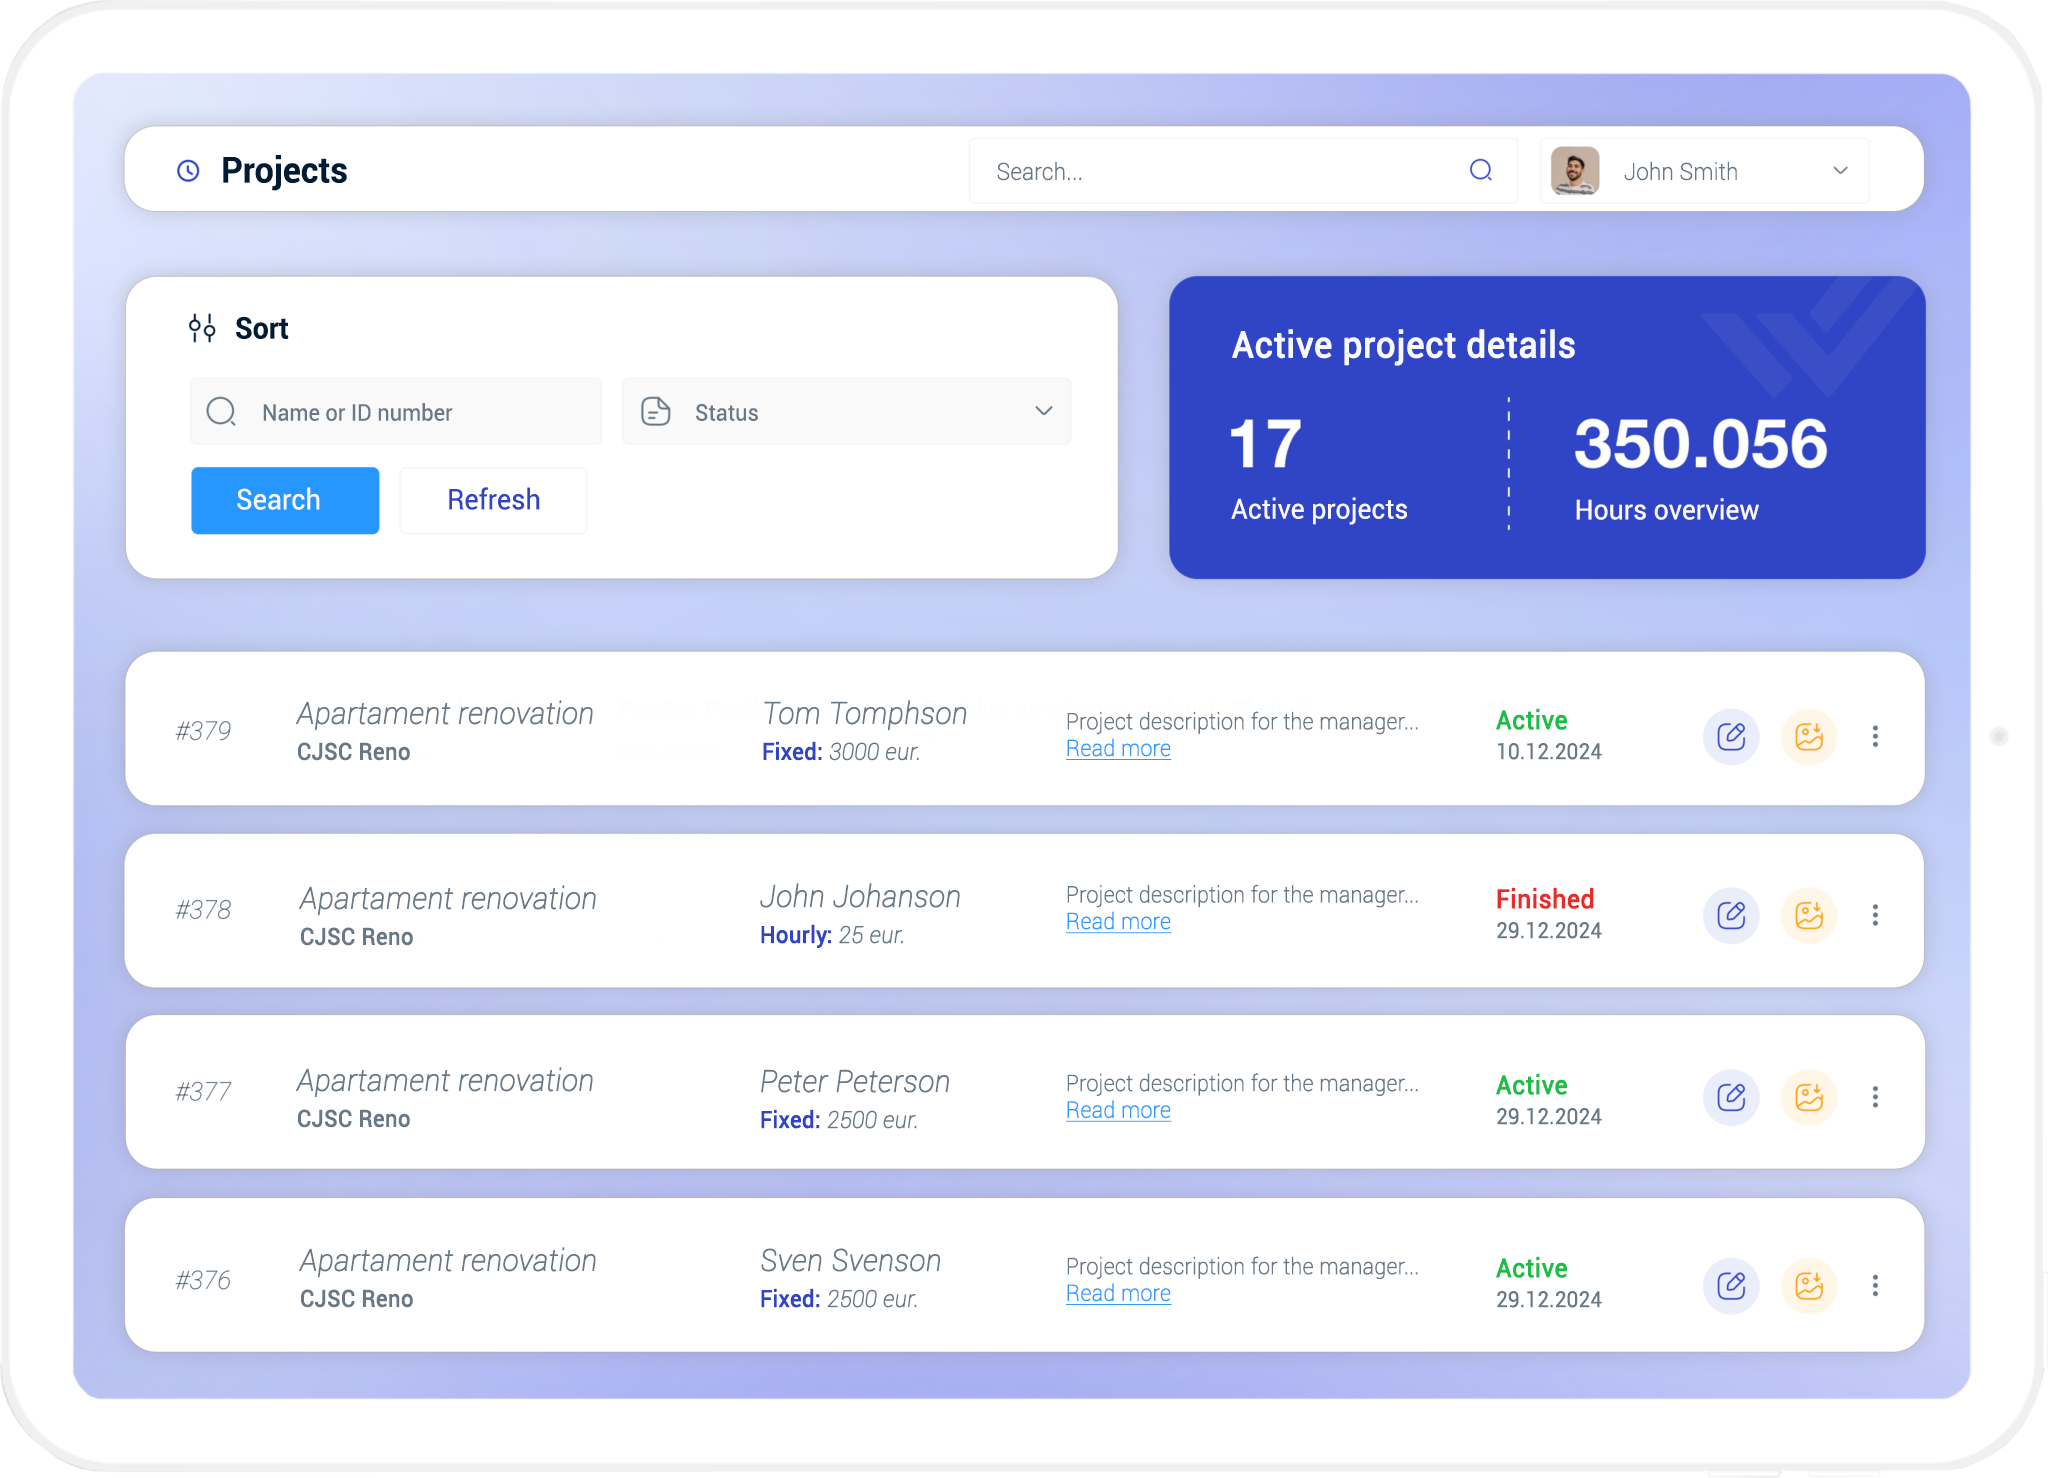The height and width of the screenshot is (1478, 2048).
Task: Open three-dot menu for project #377
Action: click(1875, 1097)
